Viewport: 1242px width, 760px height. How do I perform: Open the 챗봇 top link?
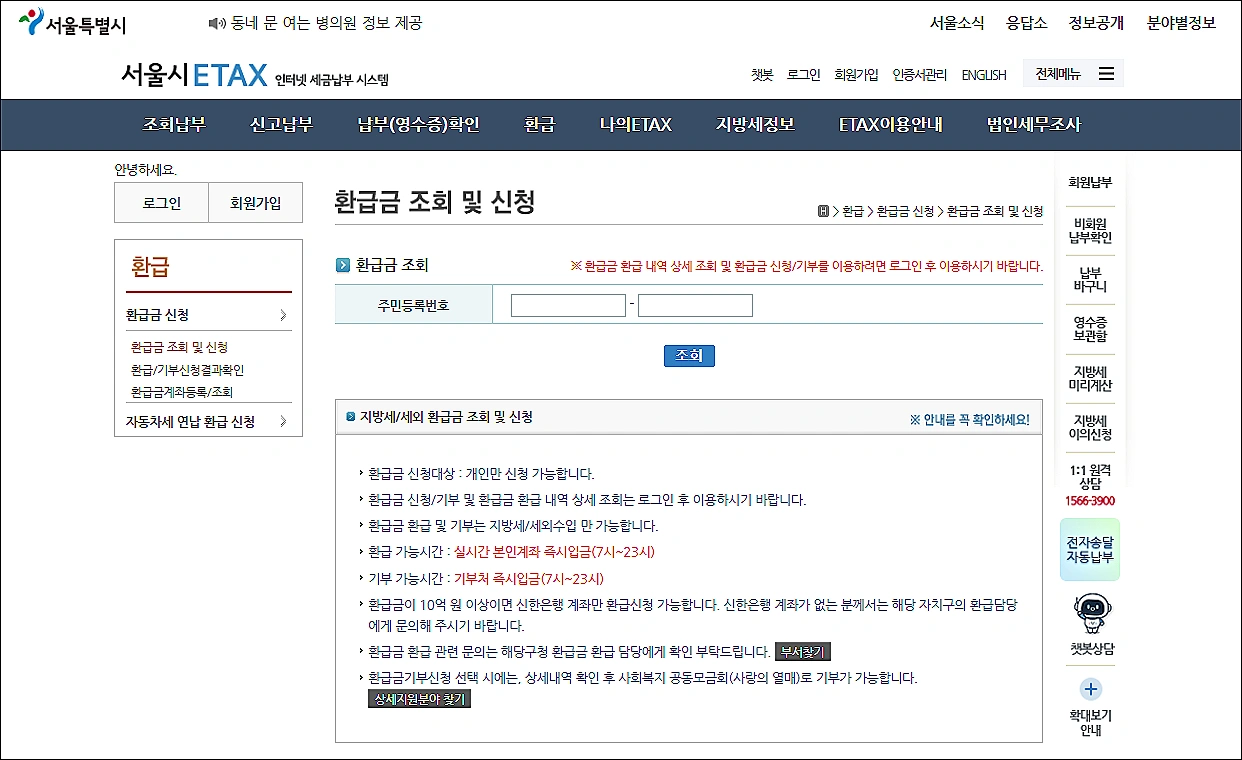click(x=762, y=75)
